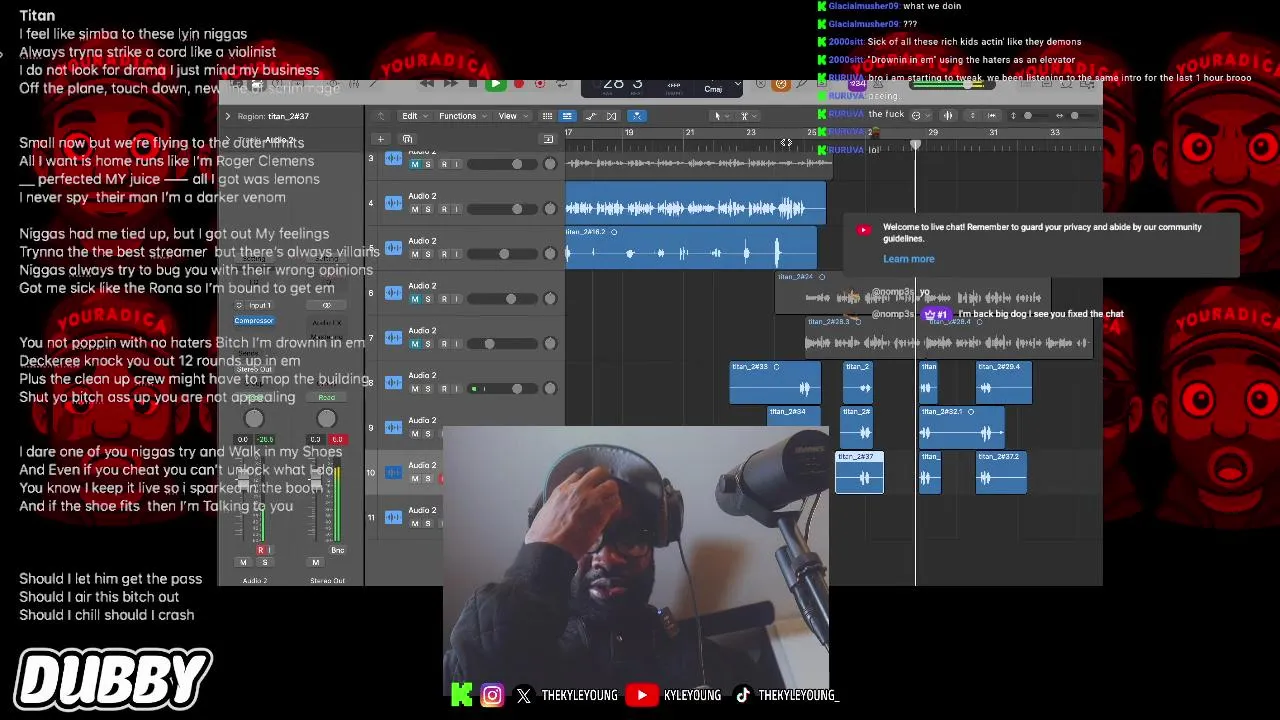Click the Cmaj key signature display
The height and width of the screenshot is (720, 1280).
point(713,89)
